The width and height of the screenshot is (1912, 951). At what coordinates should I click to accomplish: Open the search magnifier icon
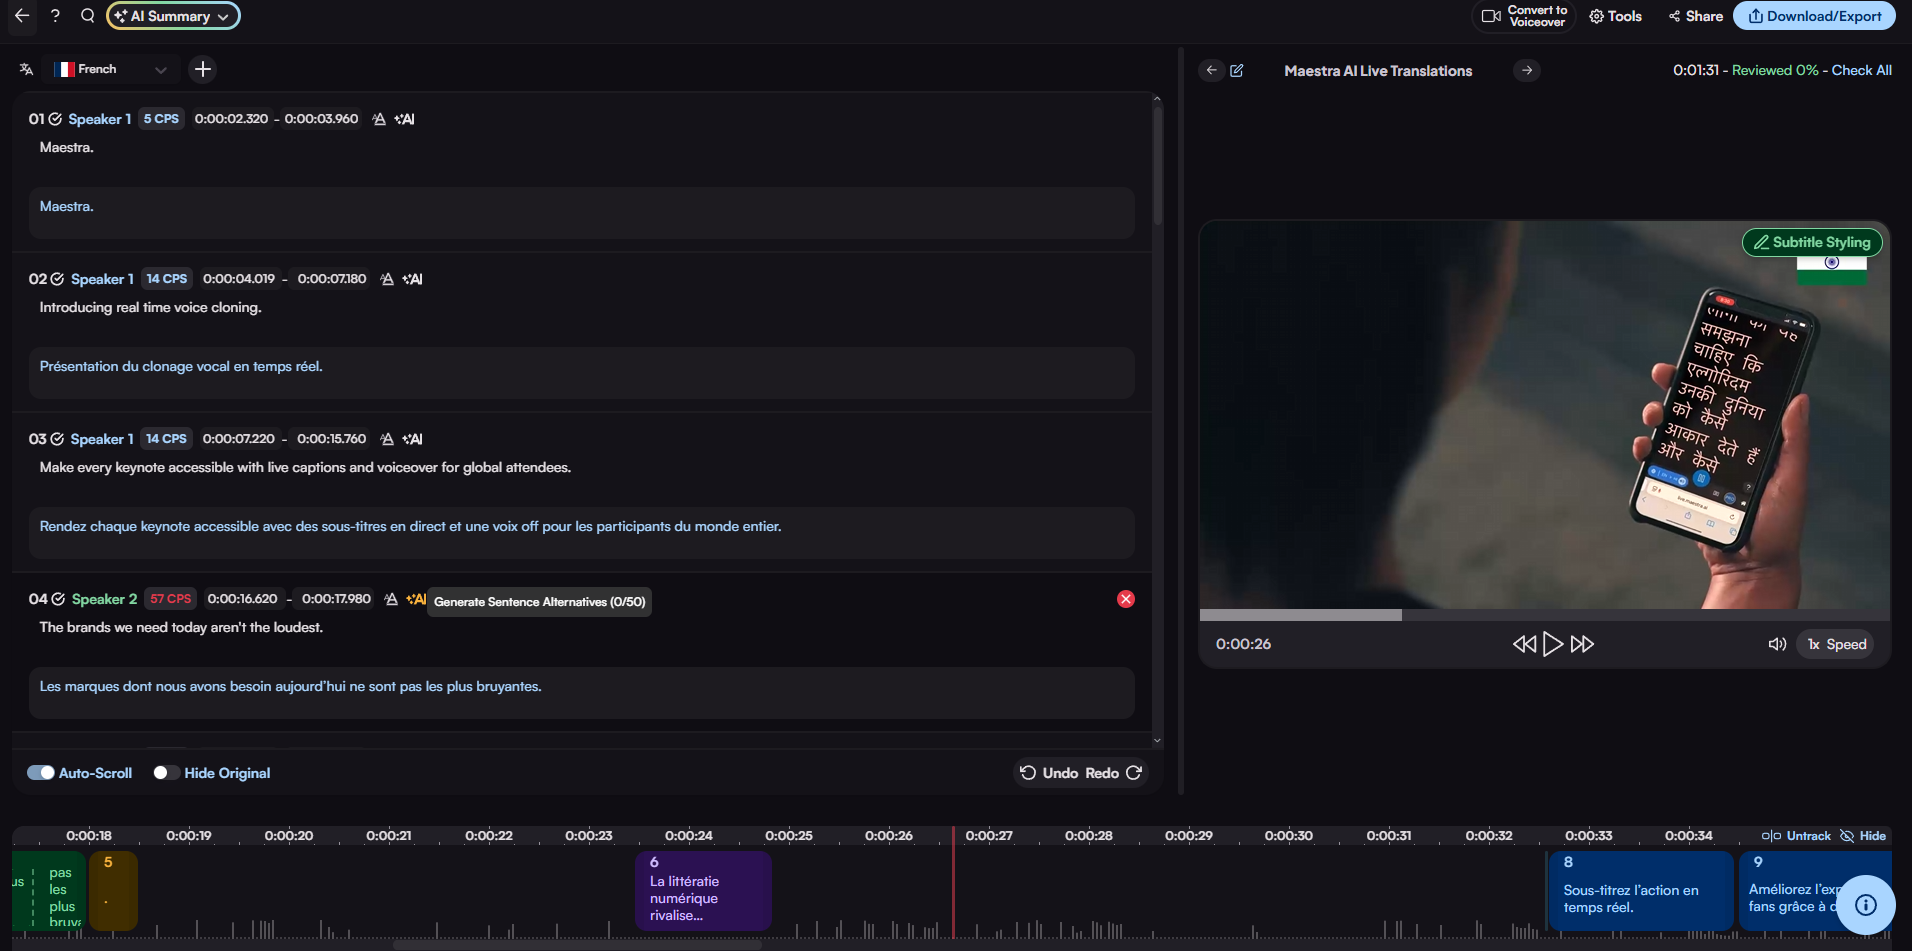pyautogui.click(x=88, y=16)
